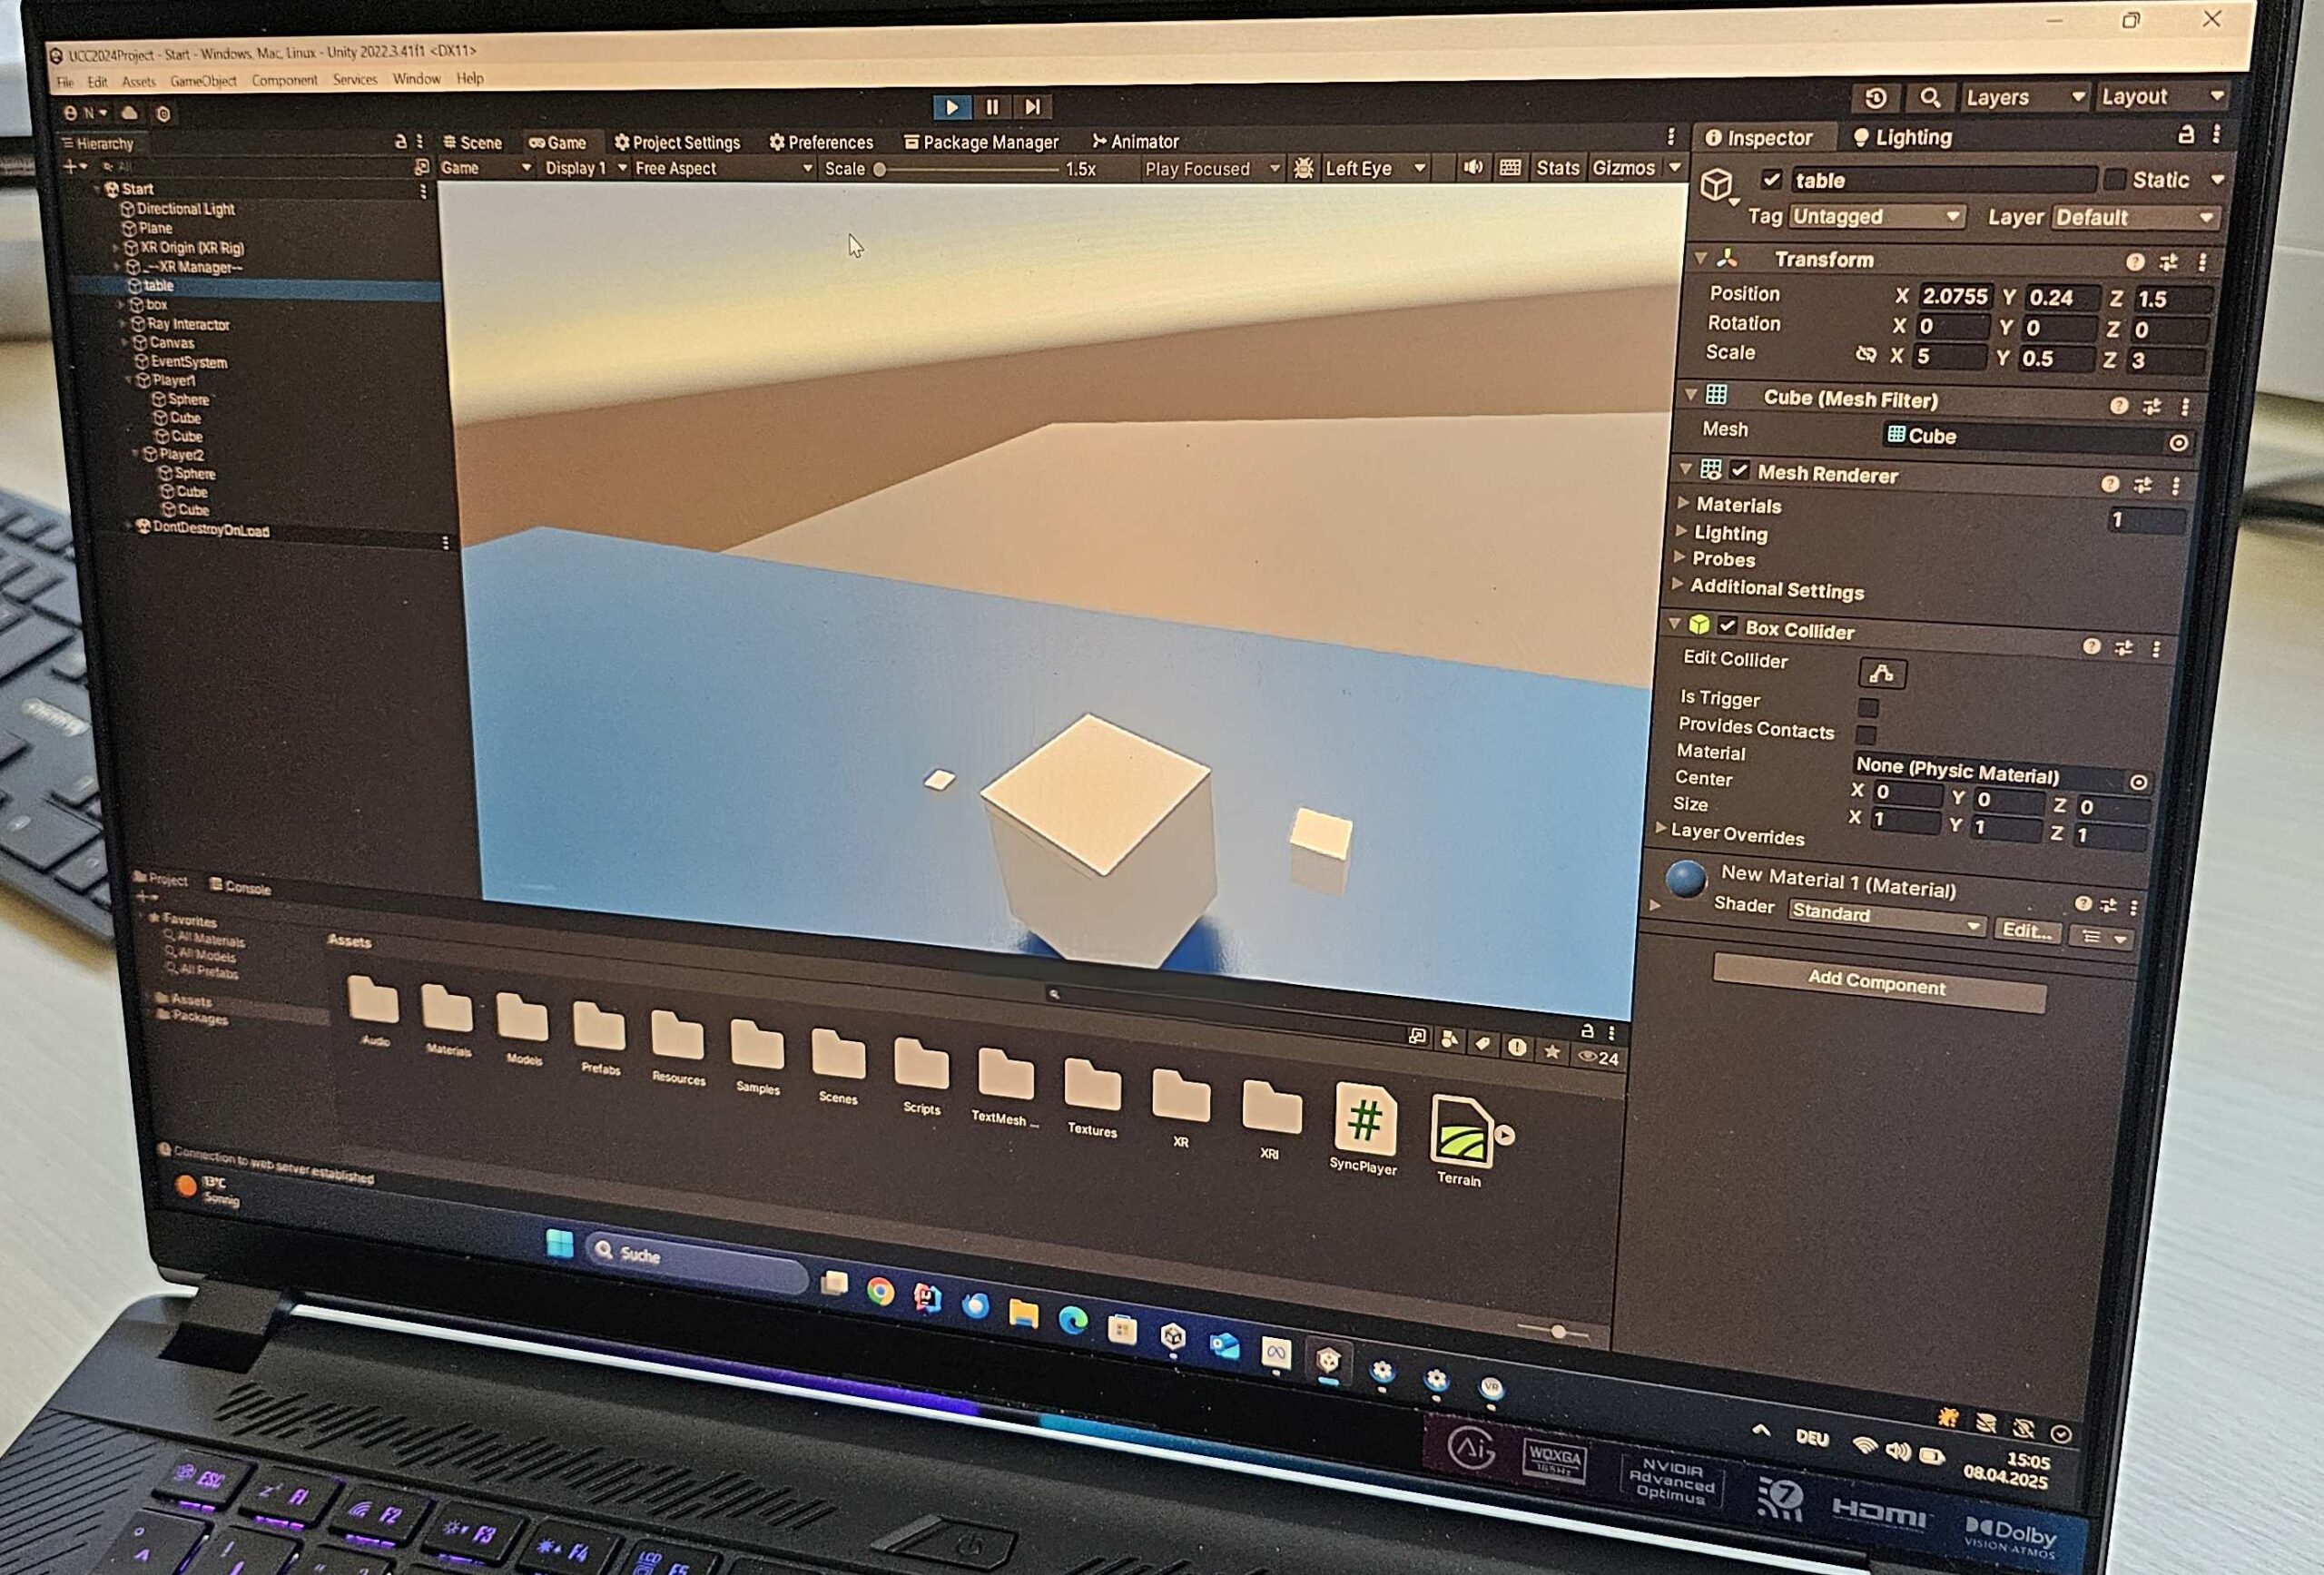Image resolution: width=2324 pixels, height=1575 pixels.
Task: Adjust the Game view Scale slider
Action: point(880,169)
